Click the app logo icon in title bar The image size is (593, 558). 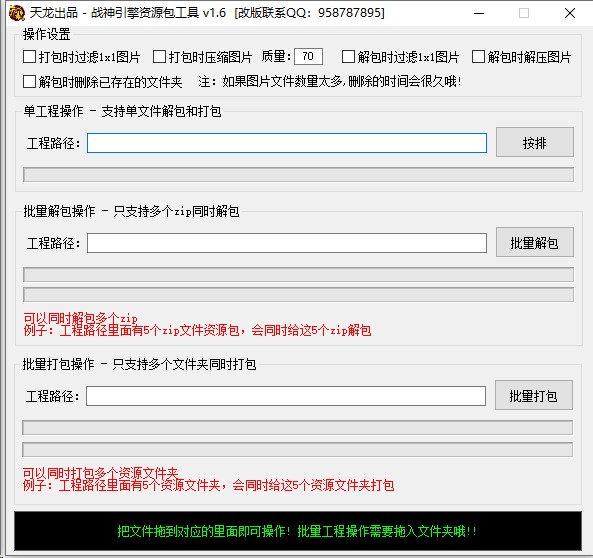coord(17,13)
